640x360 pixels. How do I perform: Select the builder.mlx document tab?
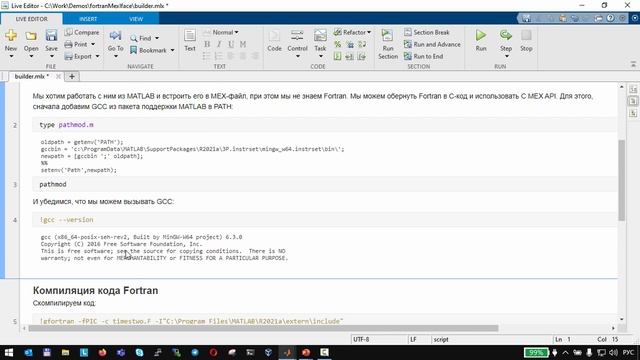31,76
